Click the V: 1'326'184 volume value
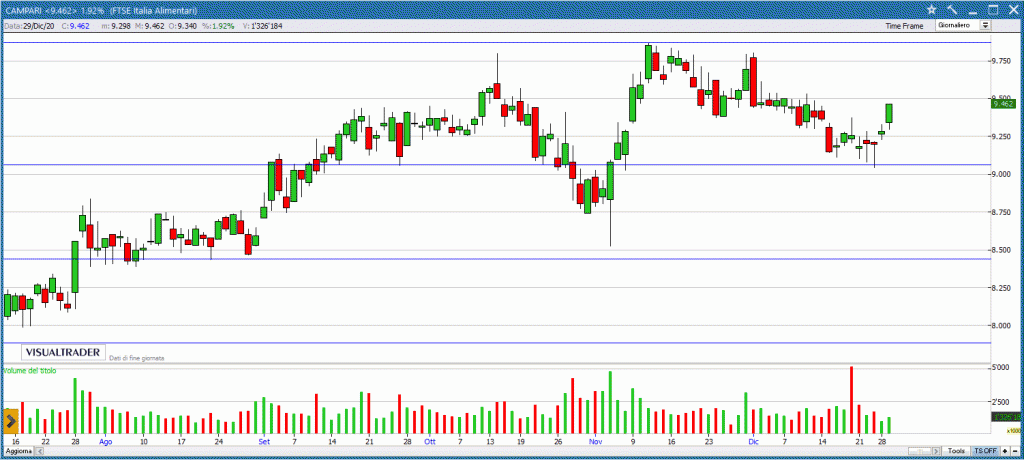 tap(262, 26)
